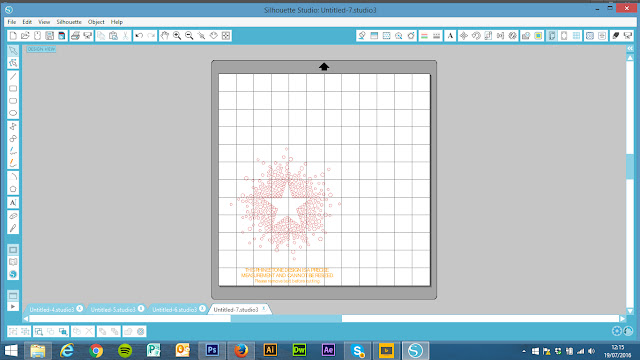Open the Text Style panel icon

click(x=450, y=36)
